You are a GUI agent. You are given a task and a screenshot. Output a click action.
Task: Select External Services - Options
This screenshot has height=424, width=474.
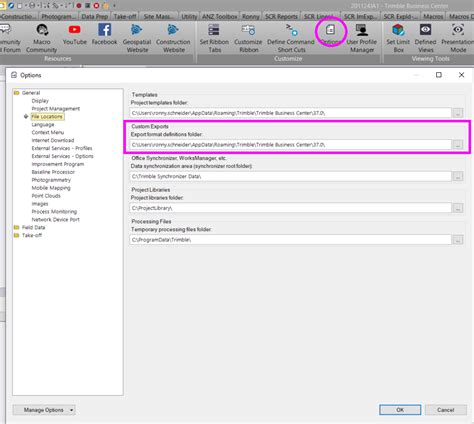[63, 156]
